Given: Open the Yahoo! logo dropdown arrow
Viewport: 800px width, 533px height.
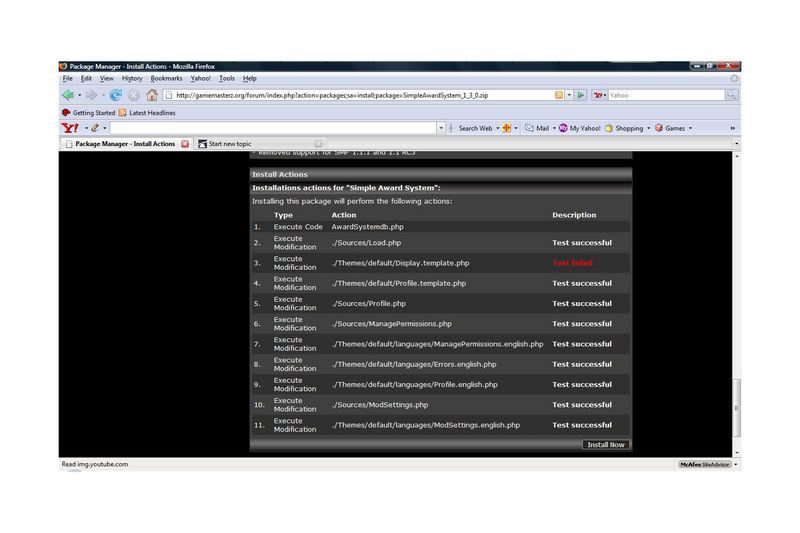Looking at the screenshot, I should click(x=86, y=129).
